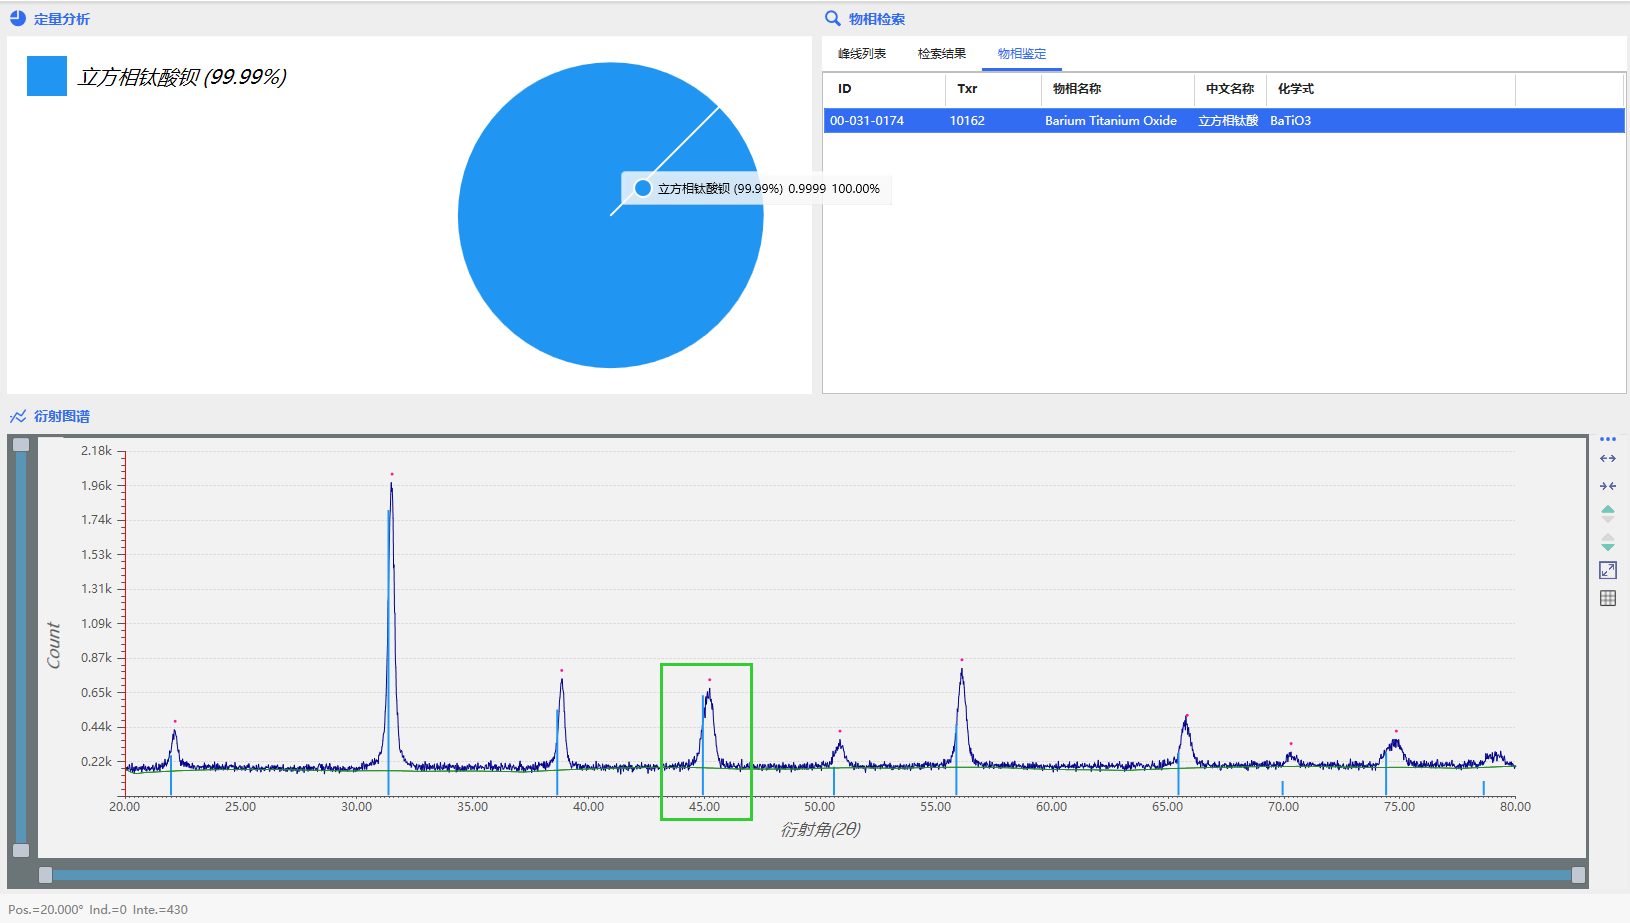The image size is (1630, 923).
Task: Click the pie icon beside 定量分析
Action: pyautogui.click(x=18, y=19)
